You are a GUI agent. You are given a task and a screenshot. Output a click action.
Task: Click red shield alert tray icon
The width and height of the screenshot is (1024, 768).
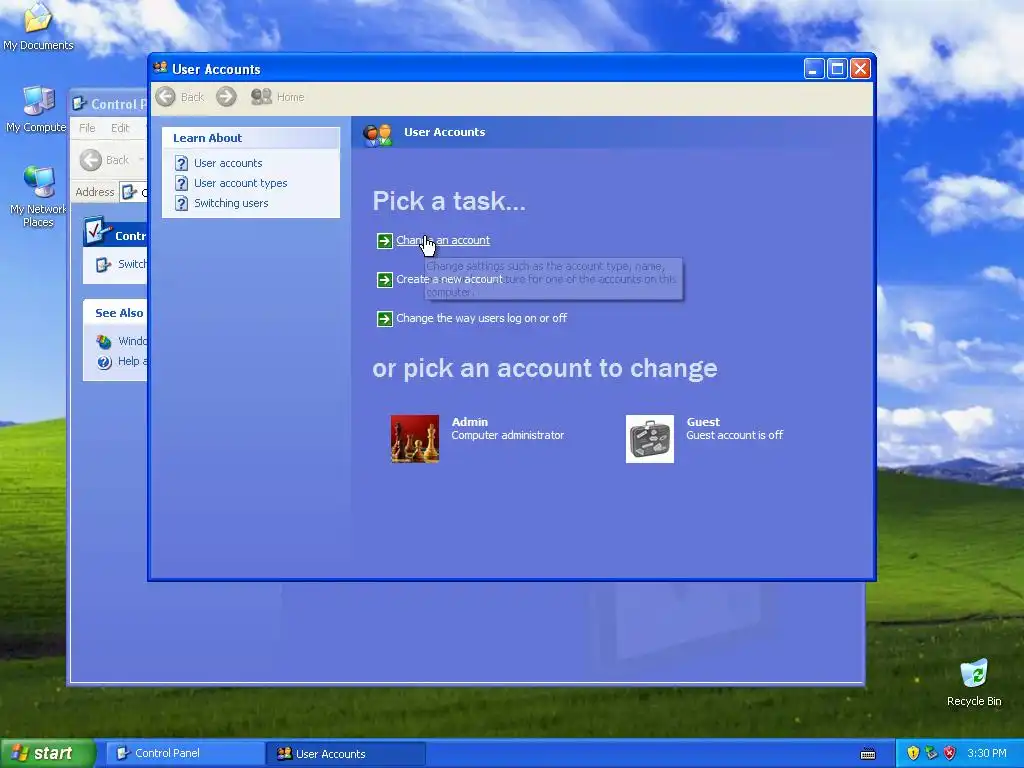coord(950,754)
